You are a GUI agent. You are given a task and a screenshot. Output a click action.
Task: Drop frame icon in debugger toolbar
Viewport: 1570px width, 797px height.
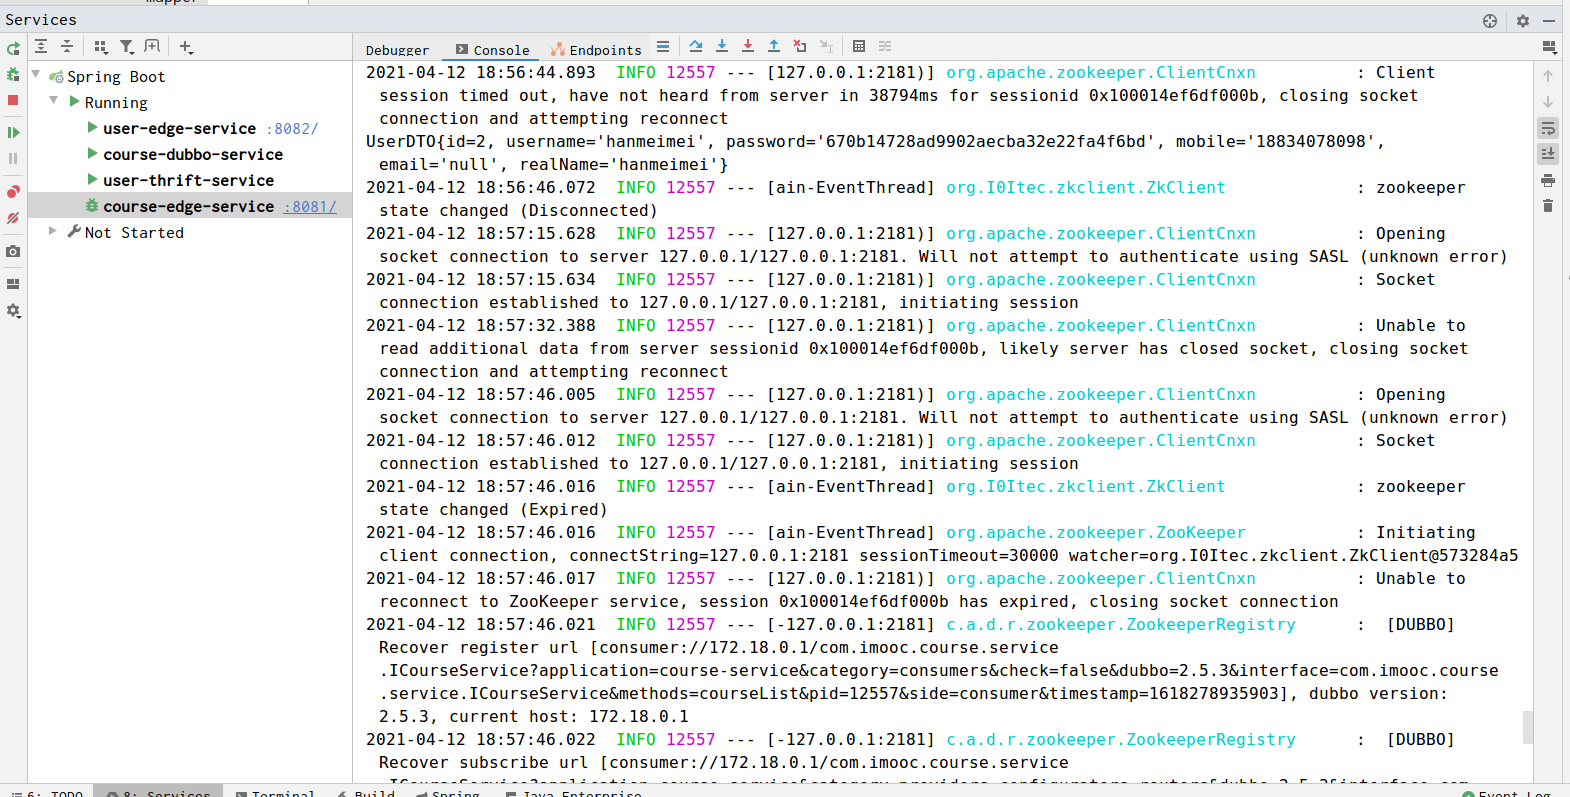[x=800, y=46]
